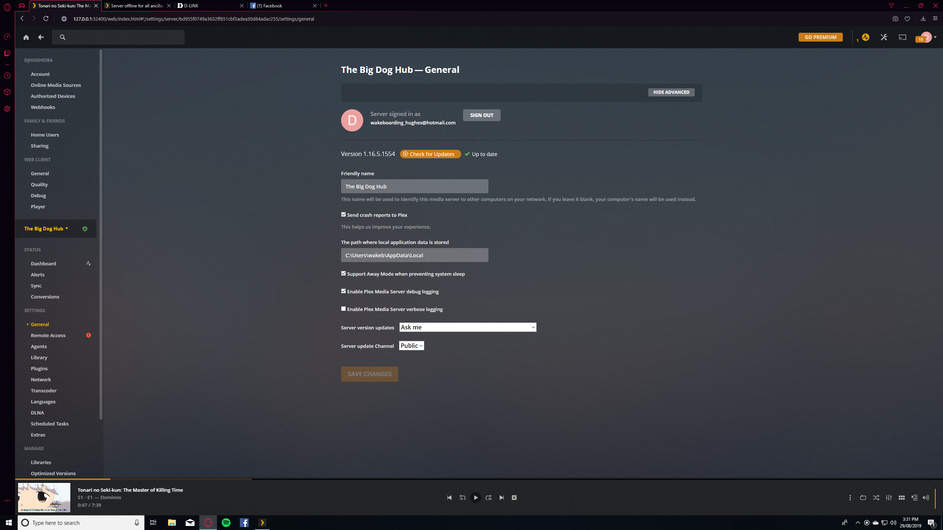Click the skip back replay icon

[462, 498]
